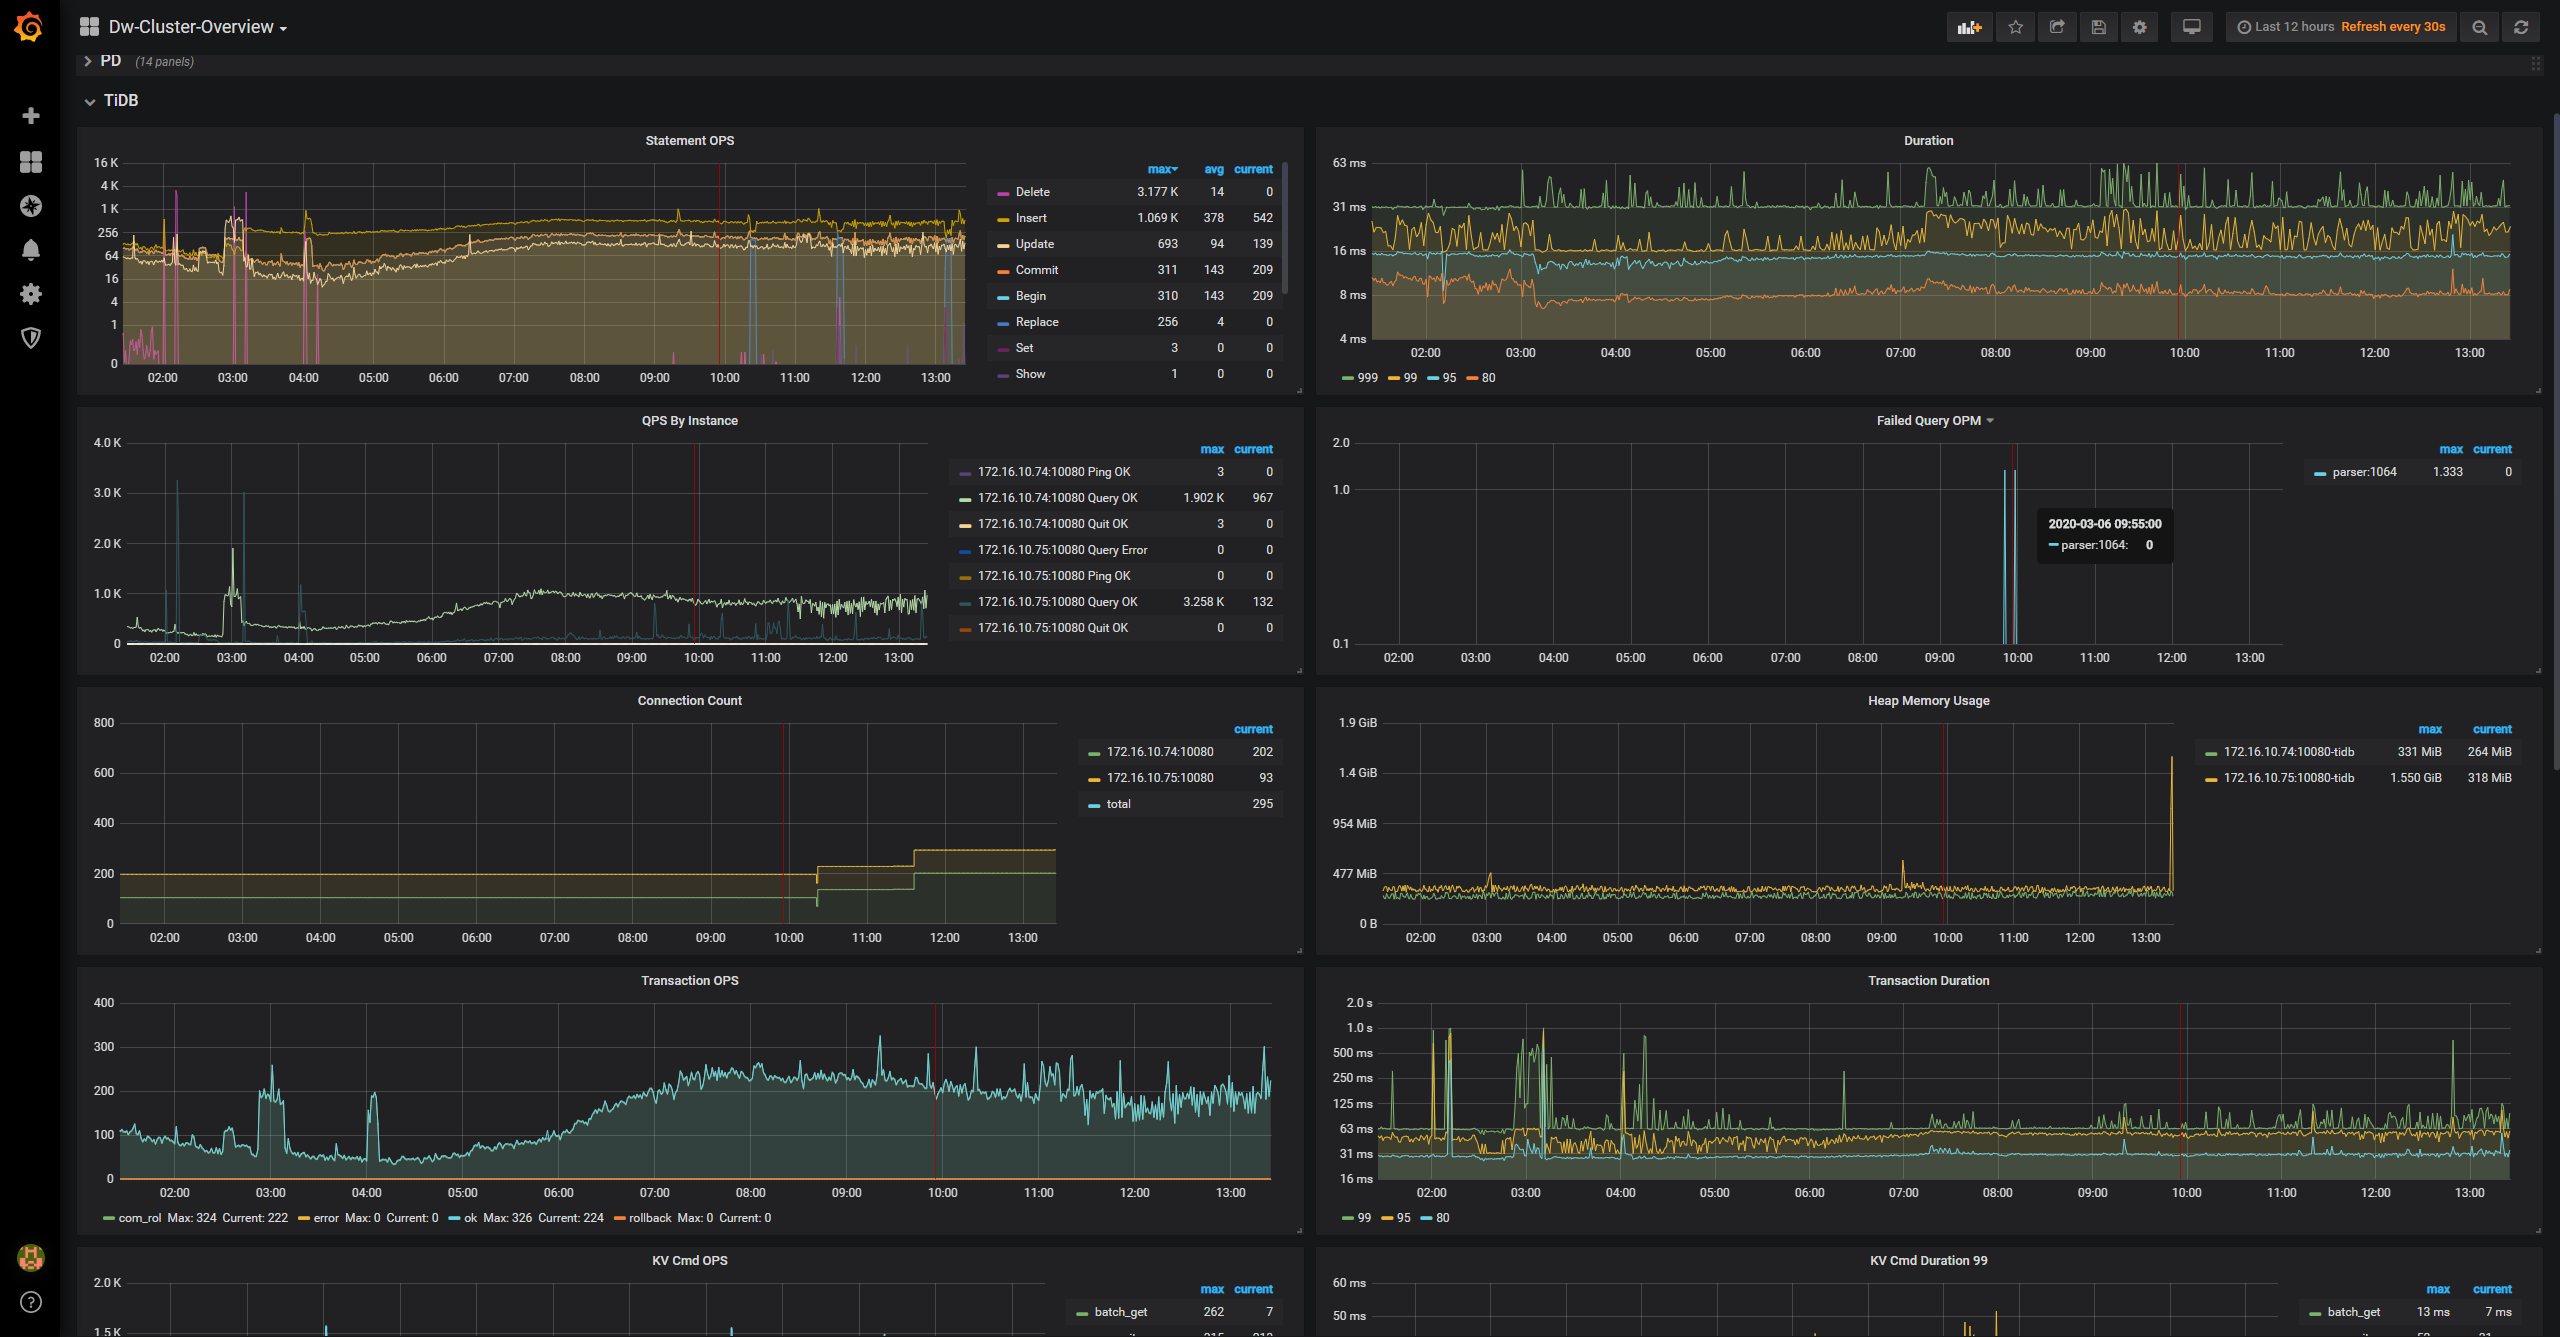Open the Failed Query OPM panel menu
The height and width of the screenshot is (1337, 2560).
coord(1934,421)
